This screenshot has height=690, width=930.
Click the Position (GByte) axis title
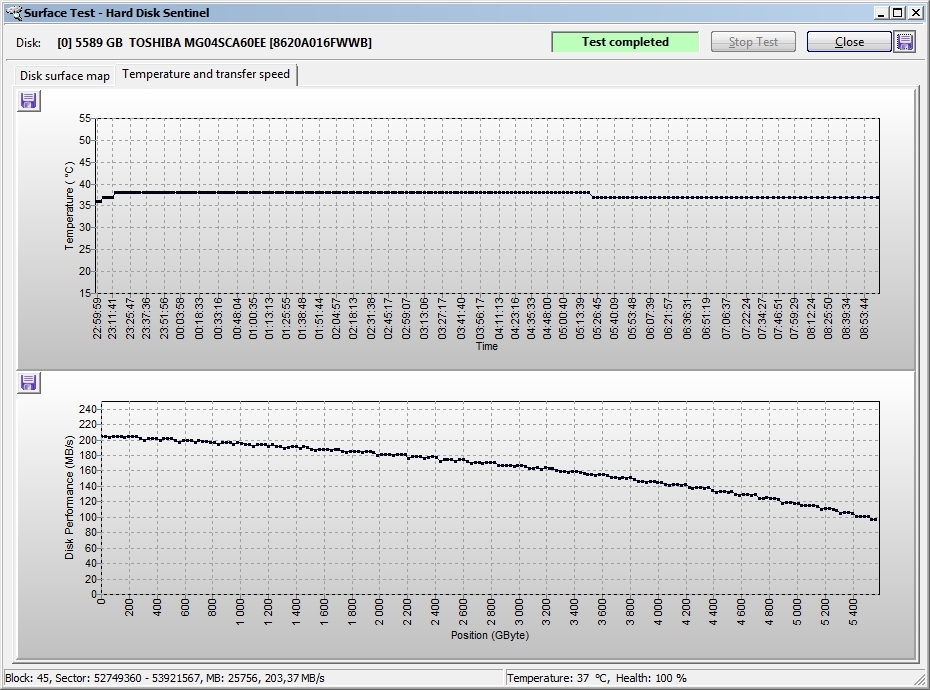point(489,636)
